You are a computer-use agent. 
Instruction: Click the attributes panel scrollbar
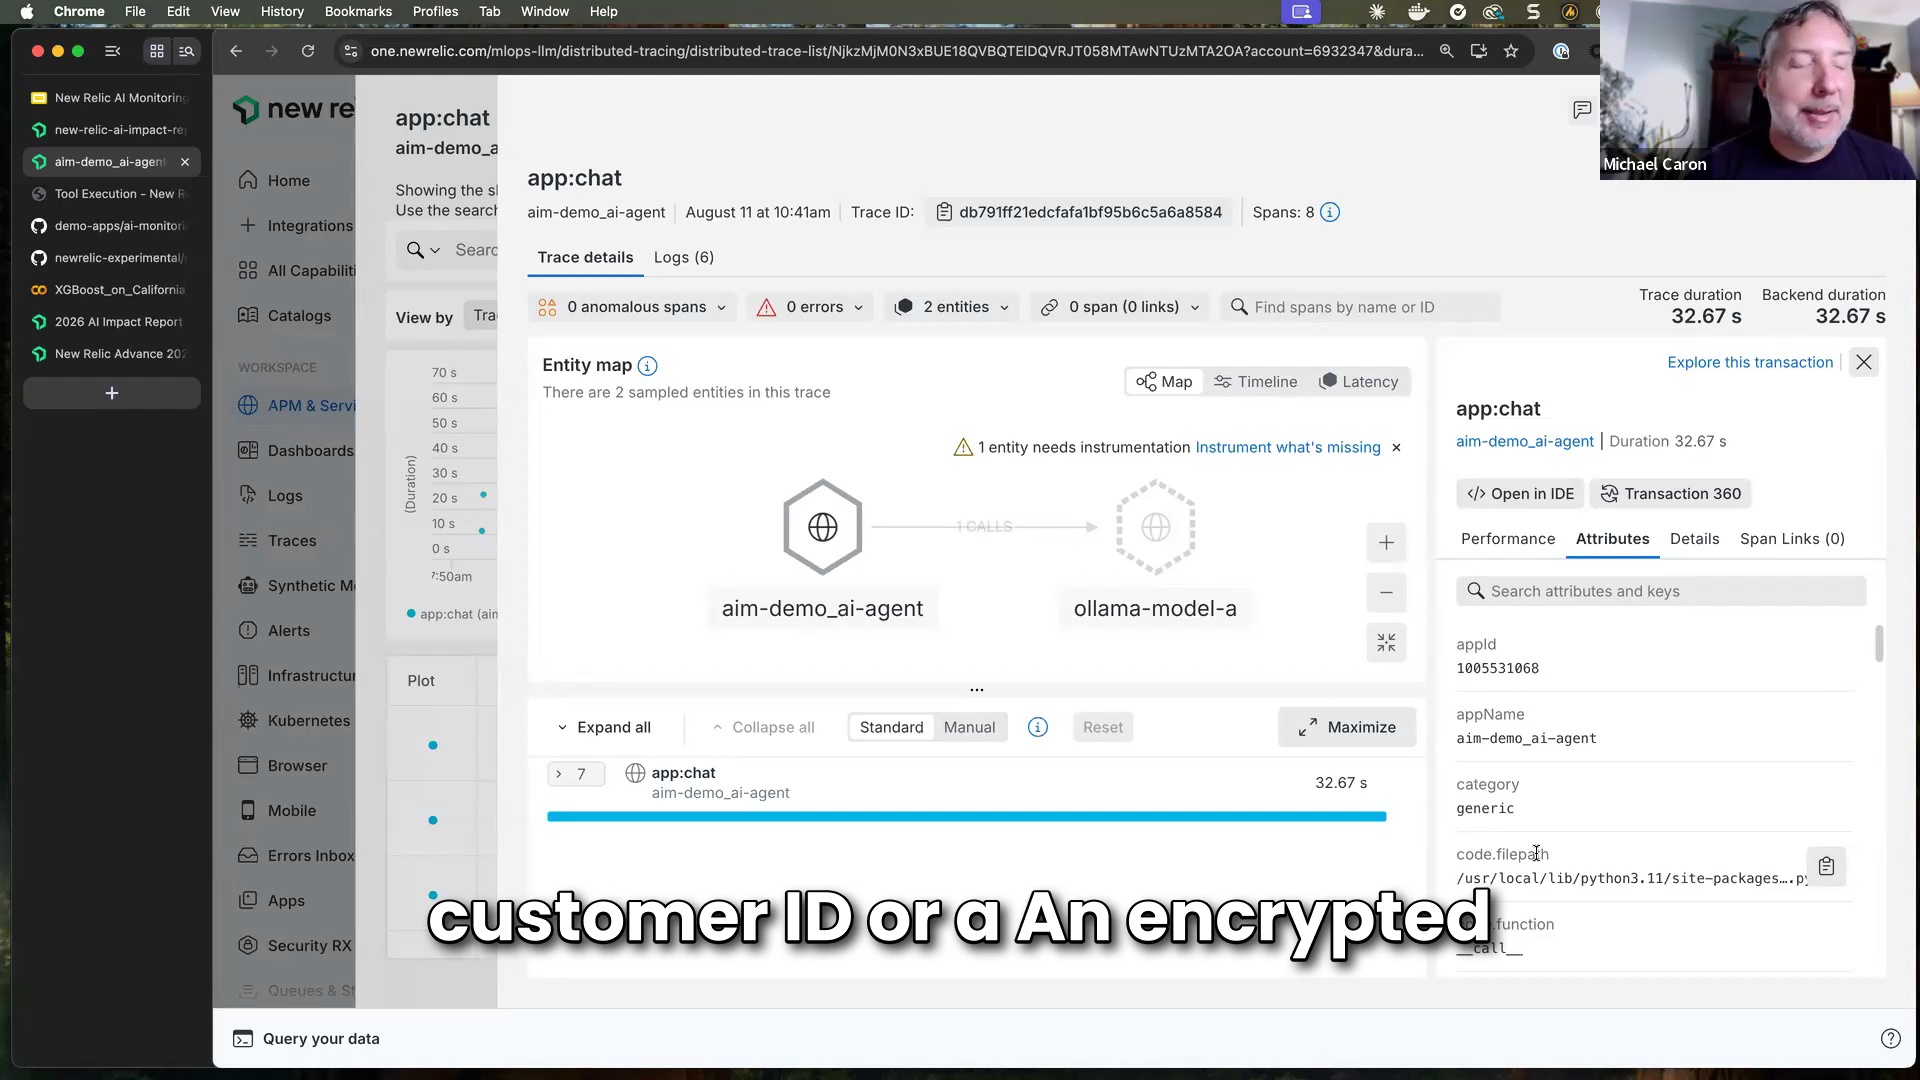[x=1879, y=644]
